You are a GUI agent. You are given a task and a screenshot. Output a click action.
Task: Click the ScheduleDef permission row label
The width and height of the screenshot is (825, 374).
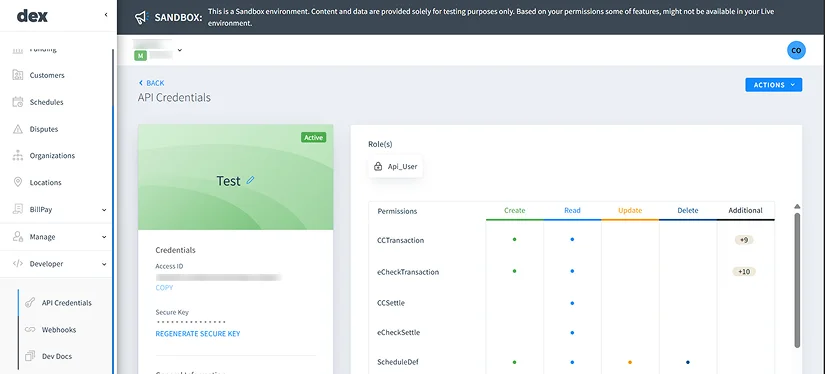coord(398,362)
